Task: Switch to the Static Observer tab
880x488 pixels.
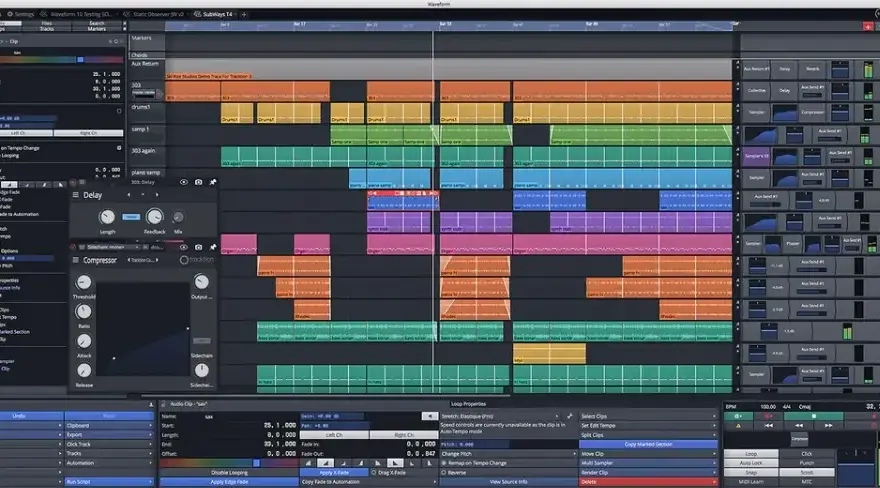Action: 154,14
